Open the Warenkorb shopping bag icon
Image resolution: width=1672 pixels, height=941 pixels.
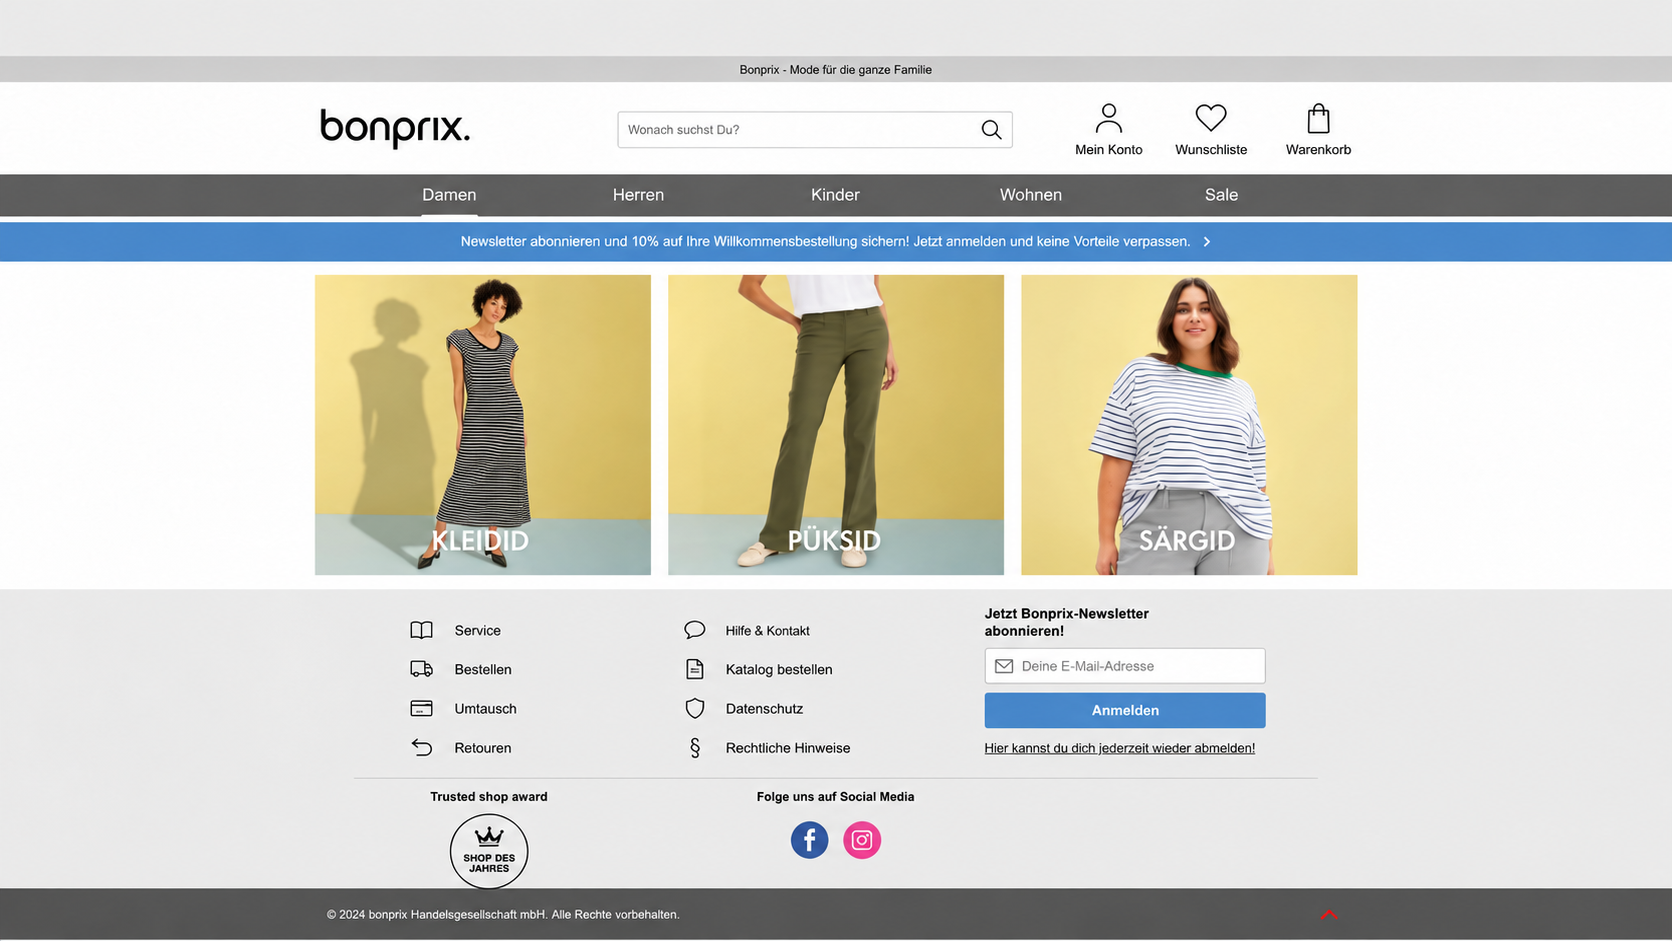[1318, 118]
